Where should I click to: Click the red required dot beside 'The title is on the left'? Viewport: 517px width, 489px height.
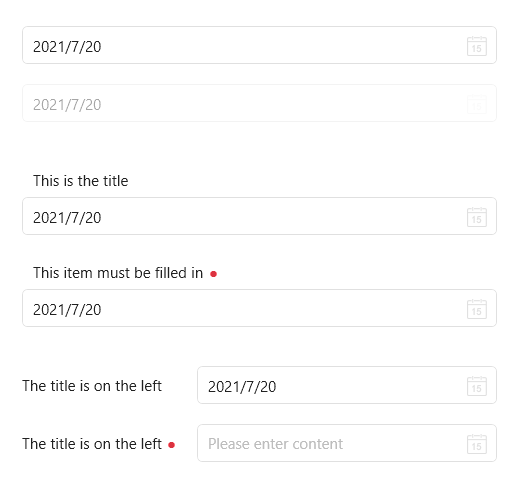(171, 445)
